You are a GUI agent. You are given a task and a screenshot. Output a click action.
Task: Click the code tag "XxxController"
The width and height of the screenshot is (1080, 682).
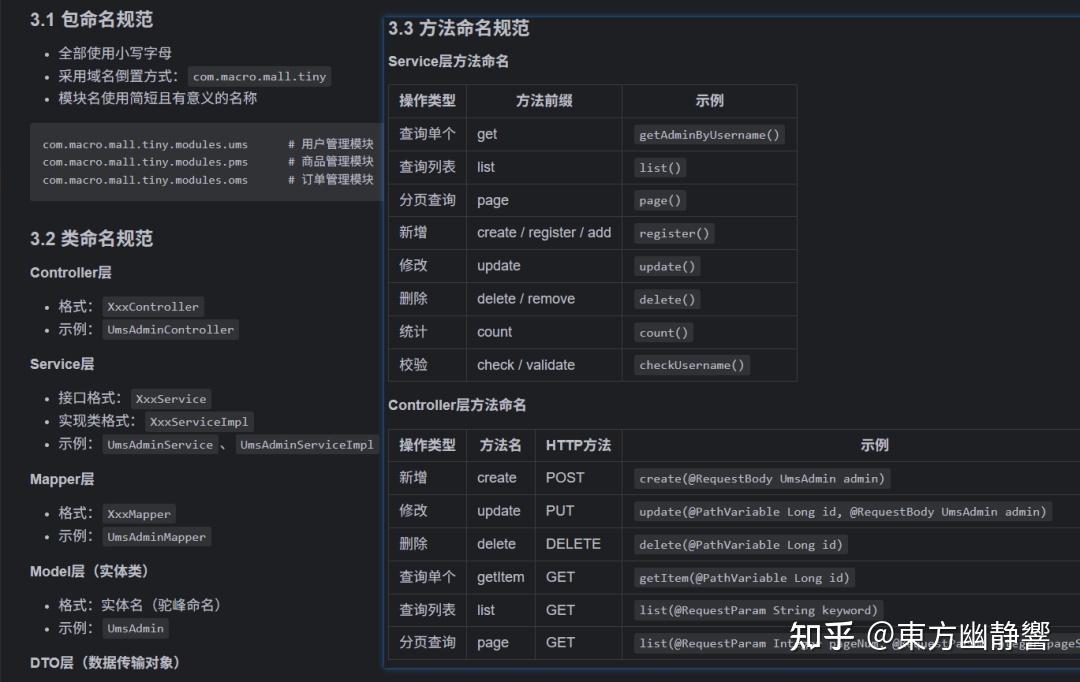coord(153,307)
